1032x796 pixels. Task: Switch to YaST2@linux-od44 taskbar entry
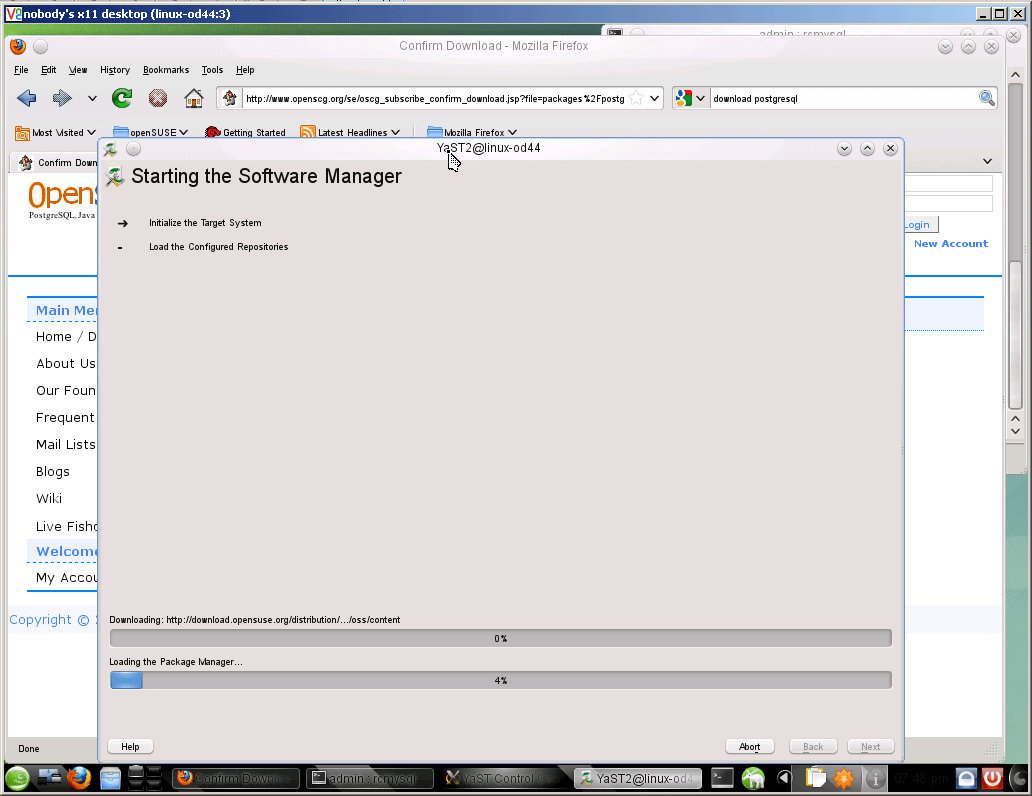click(638, 779)
